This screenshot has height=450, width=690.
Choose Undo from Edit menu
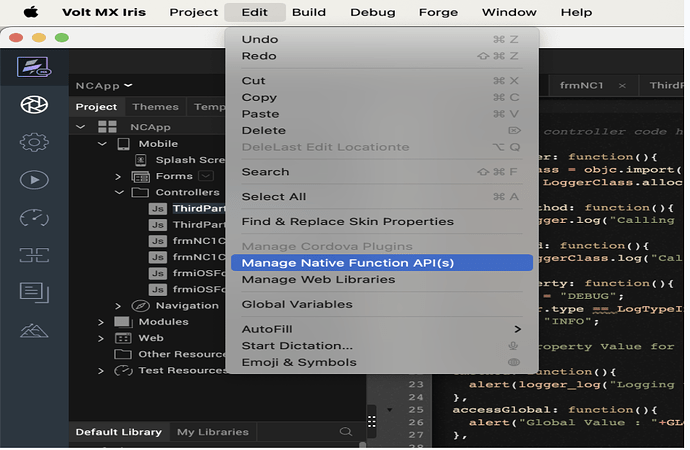point(382,40)
